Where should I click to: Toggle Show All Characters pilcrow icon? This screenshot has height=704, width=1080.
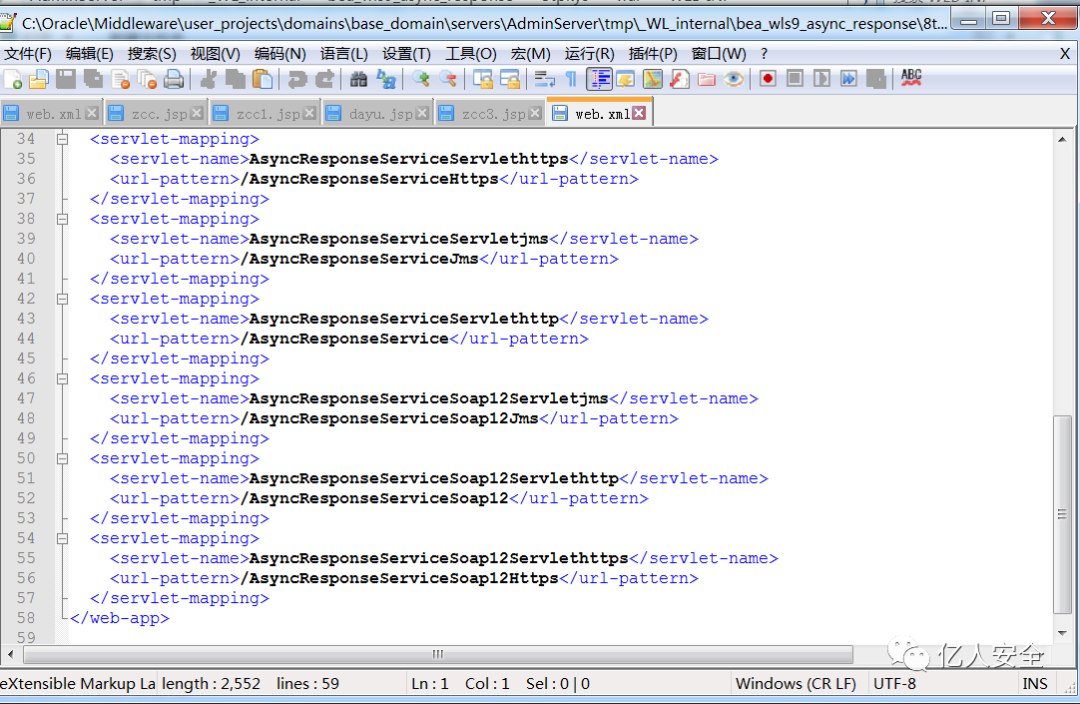[571, 79]
